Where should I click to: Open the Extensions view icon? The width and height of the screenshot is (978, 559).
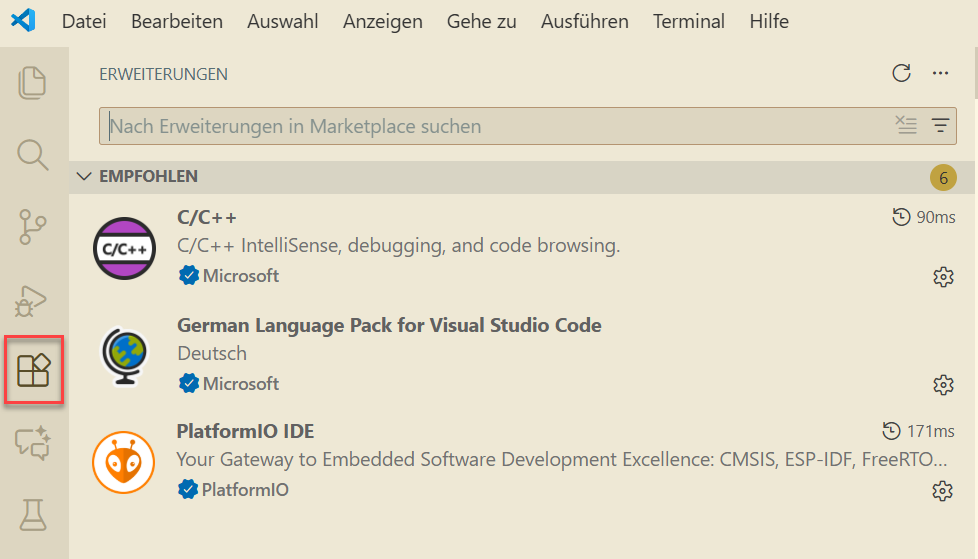pos(33,371)
